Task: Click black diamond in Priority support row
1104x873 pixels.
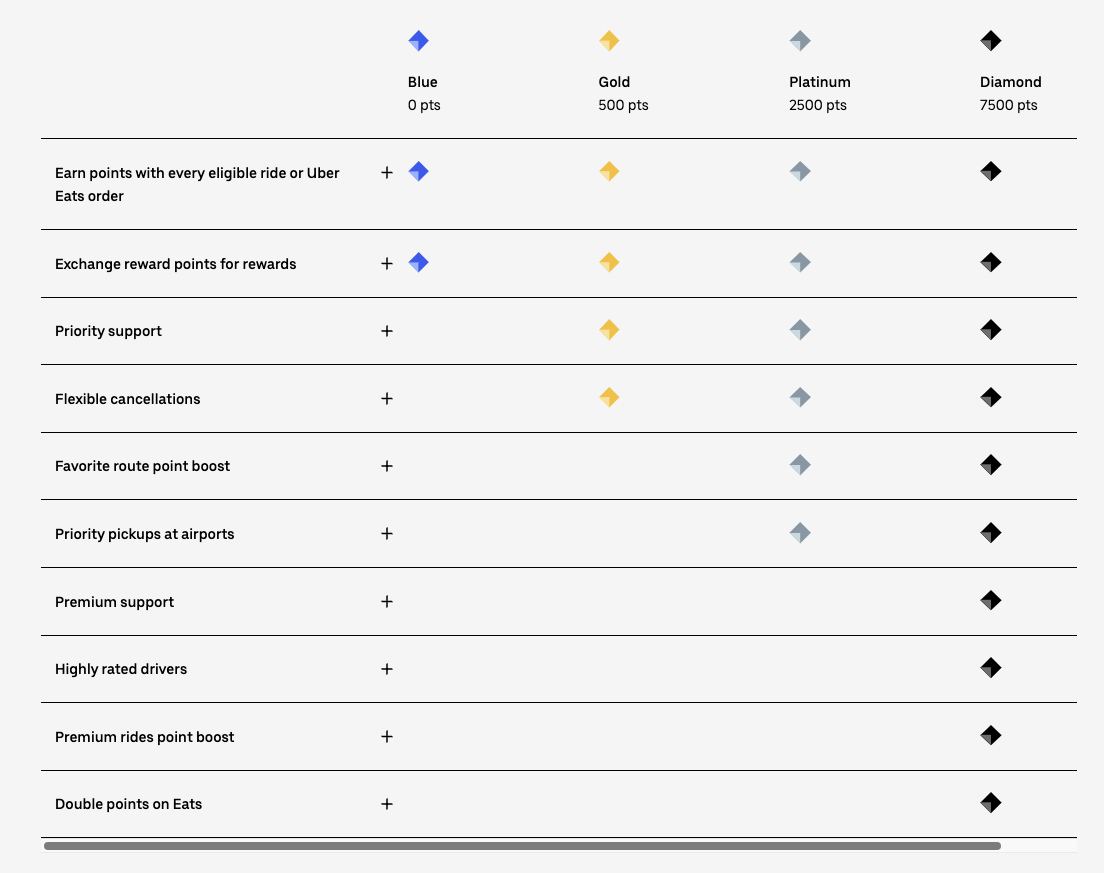Action: point(991,329)
